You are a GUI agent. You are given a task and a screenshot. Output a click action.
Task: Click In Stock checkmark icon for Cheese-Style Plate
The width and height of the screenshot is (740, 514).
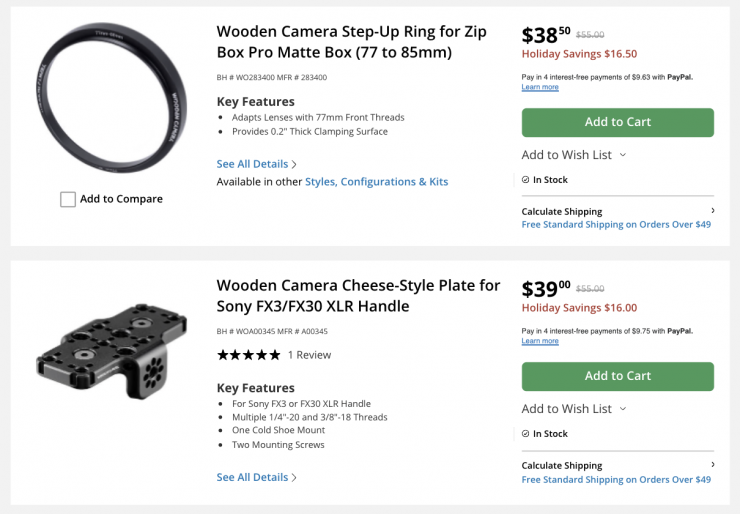pyautogui.click(x=526, y=434)
